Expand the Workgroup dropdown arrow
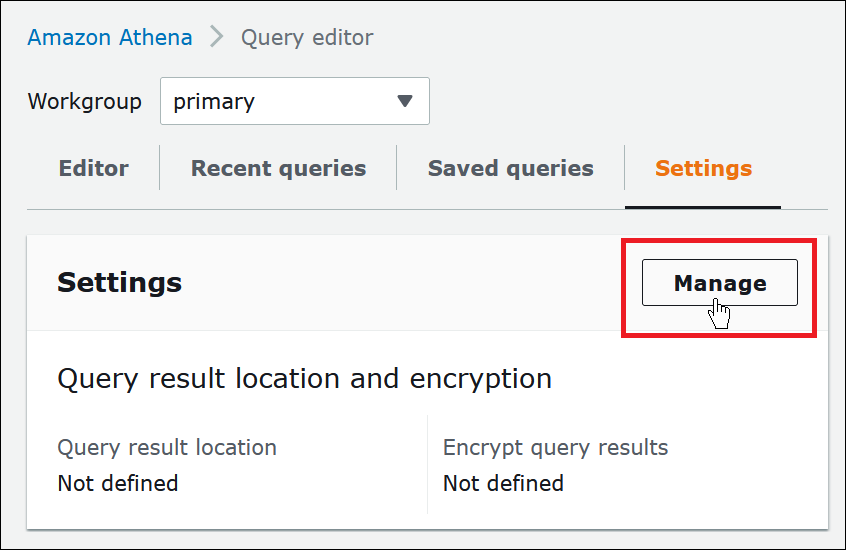Viewport: 846px width, 550px height. (x=405, y=101)
